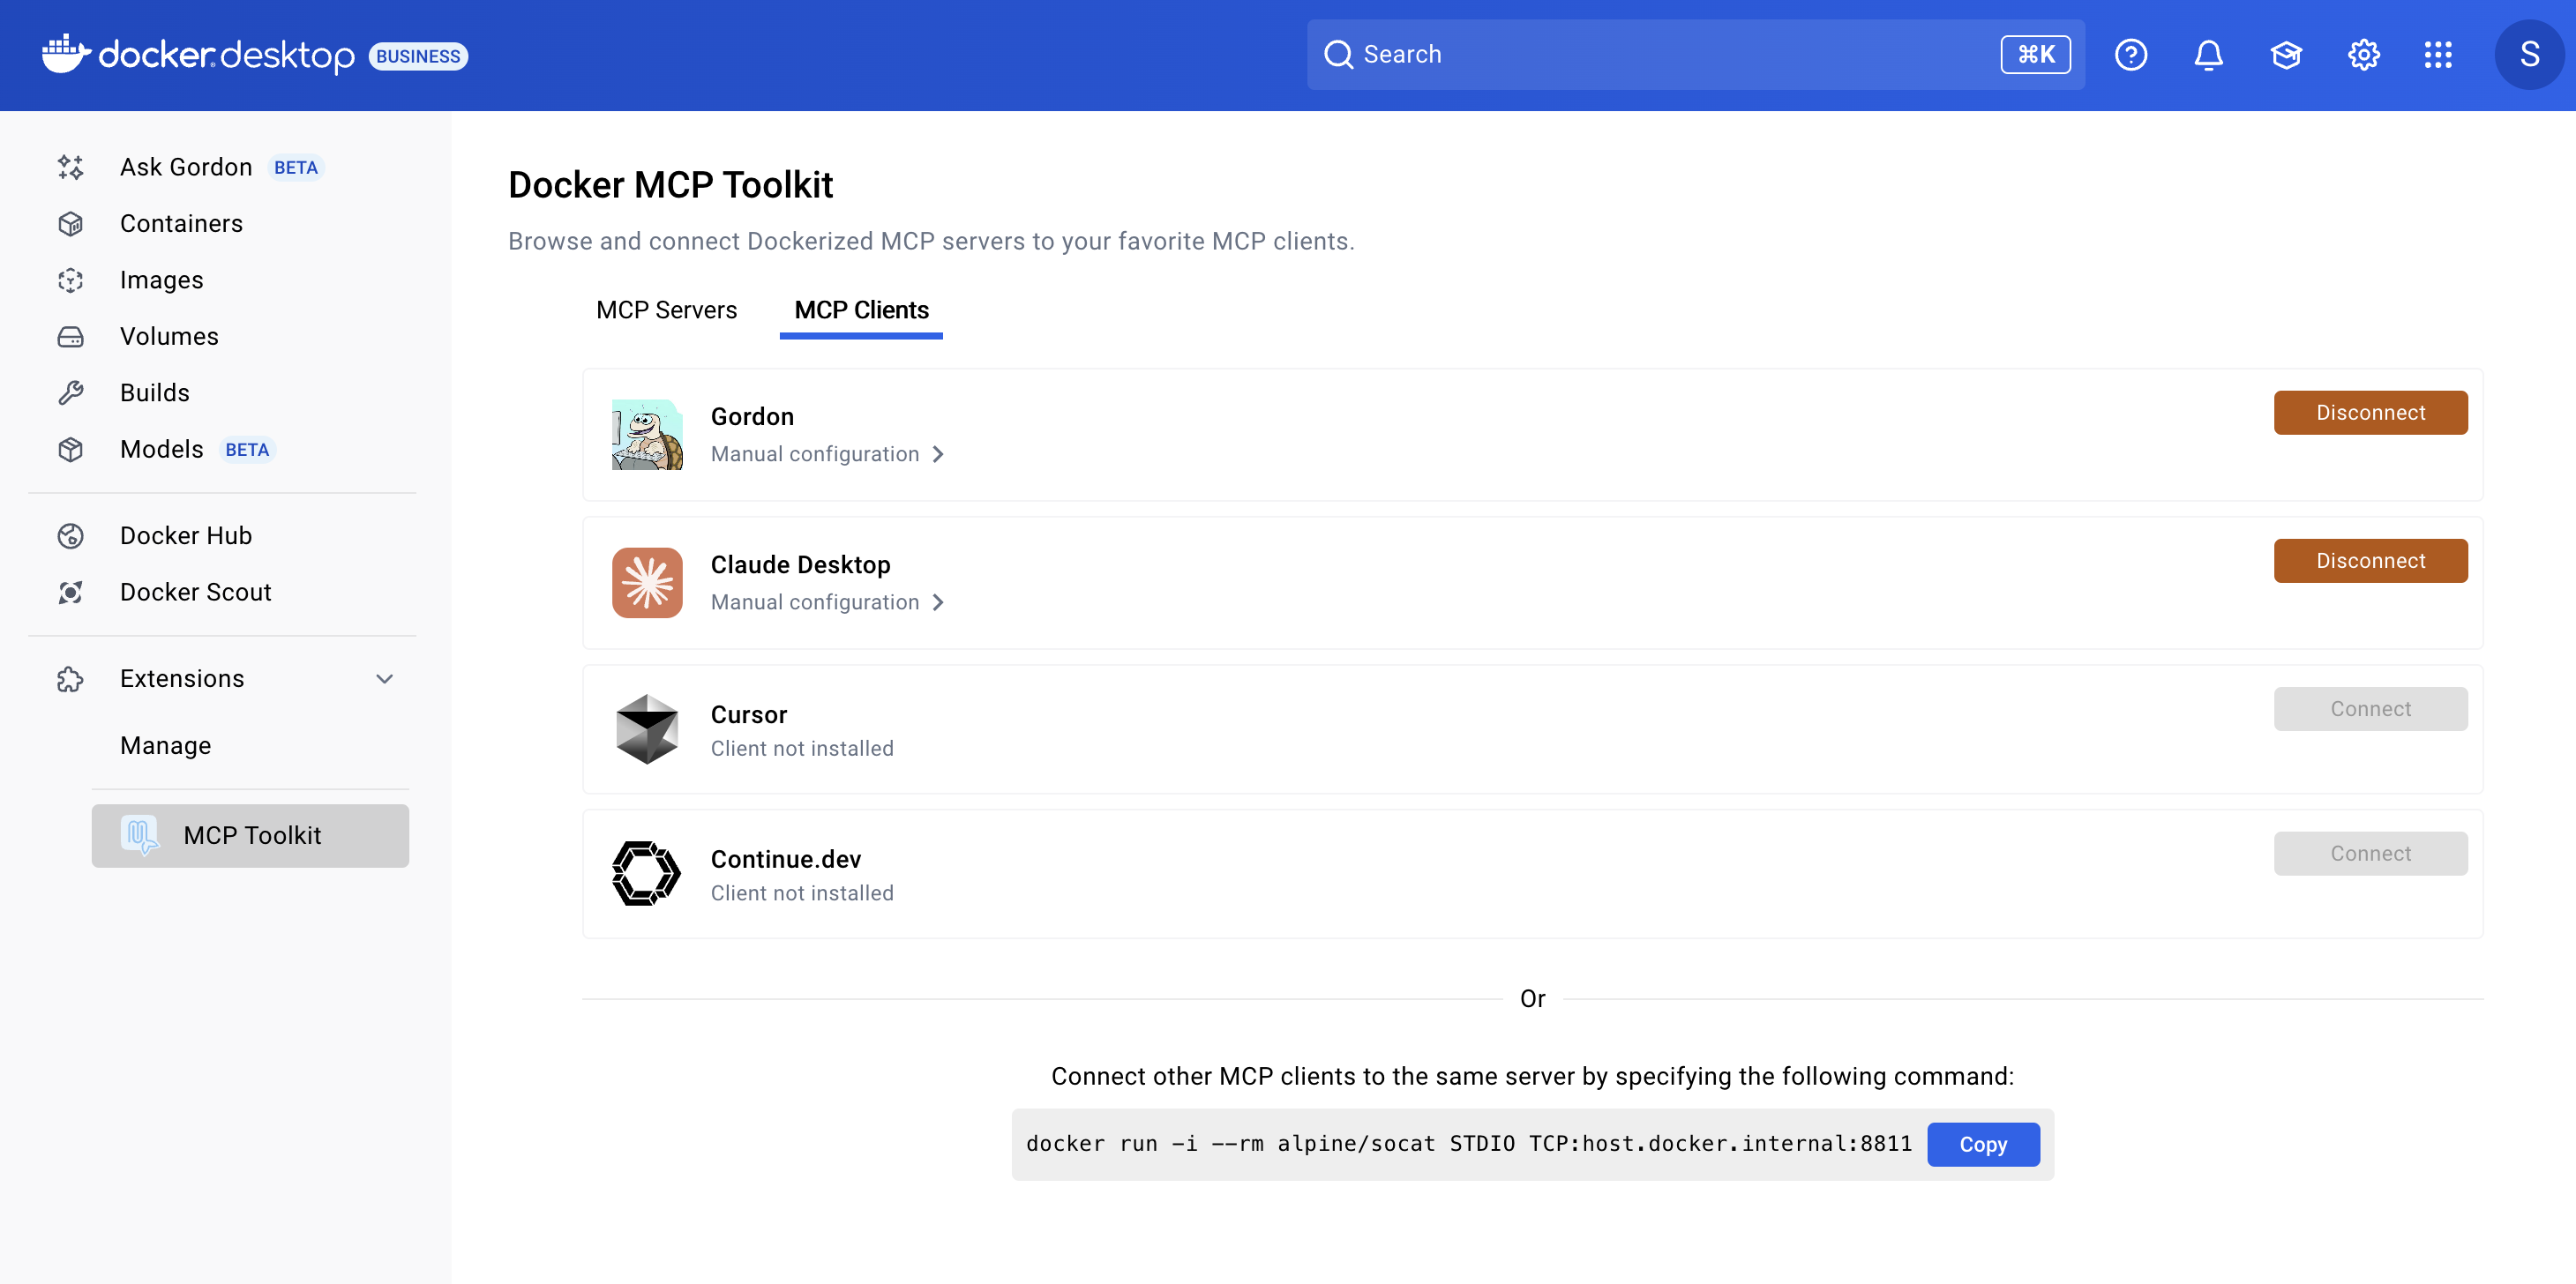Click the "Browse and connect Dockerized MCP servers" description
This screenshot has width=2576, height=1284.
(931, 241)
